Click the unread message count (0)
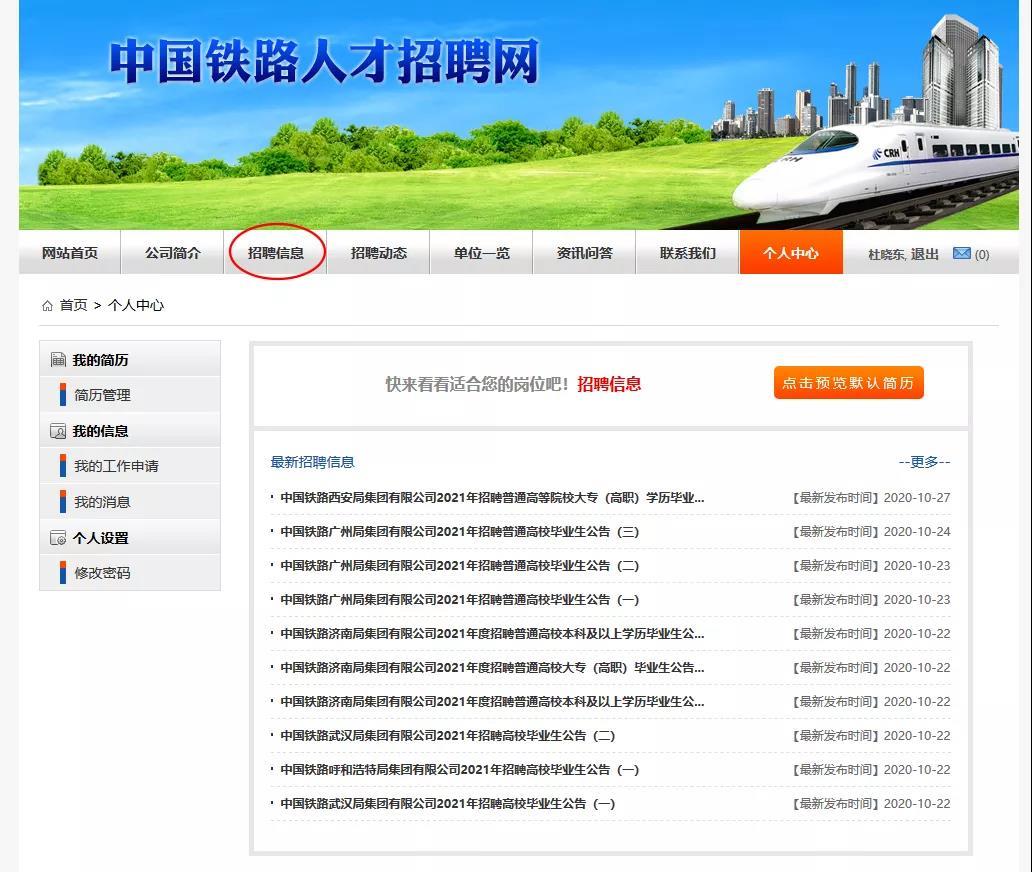The width and height of the screenshot is (1032, 872). (981, 254)
